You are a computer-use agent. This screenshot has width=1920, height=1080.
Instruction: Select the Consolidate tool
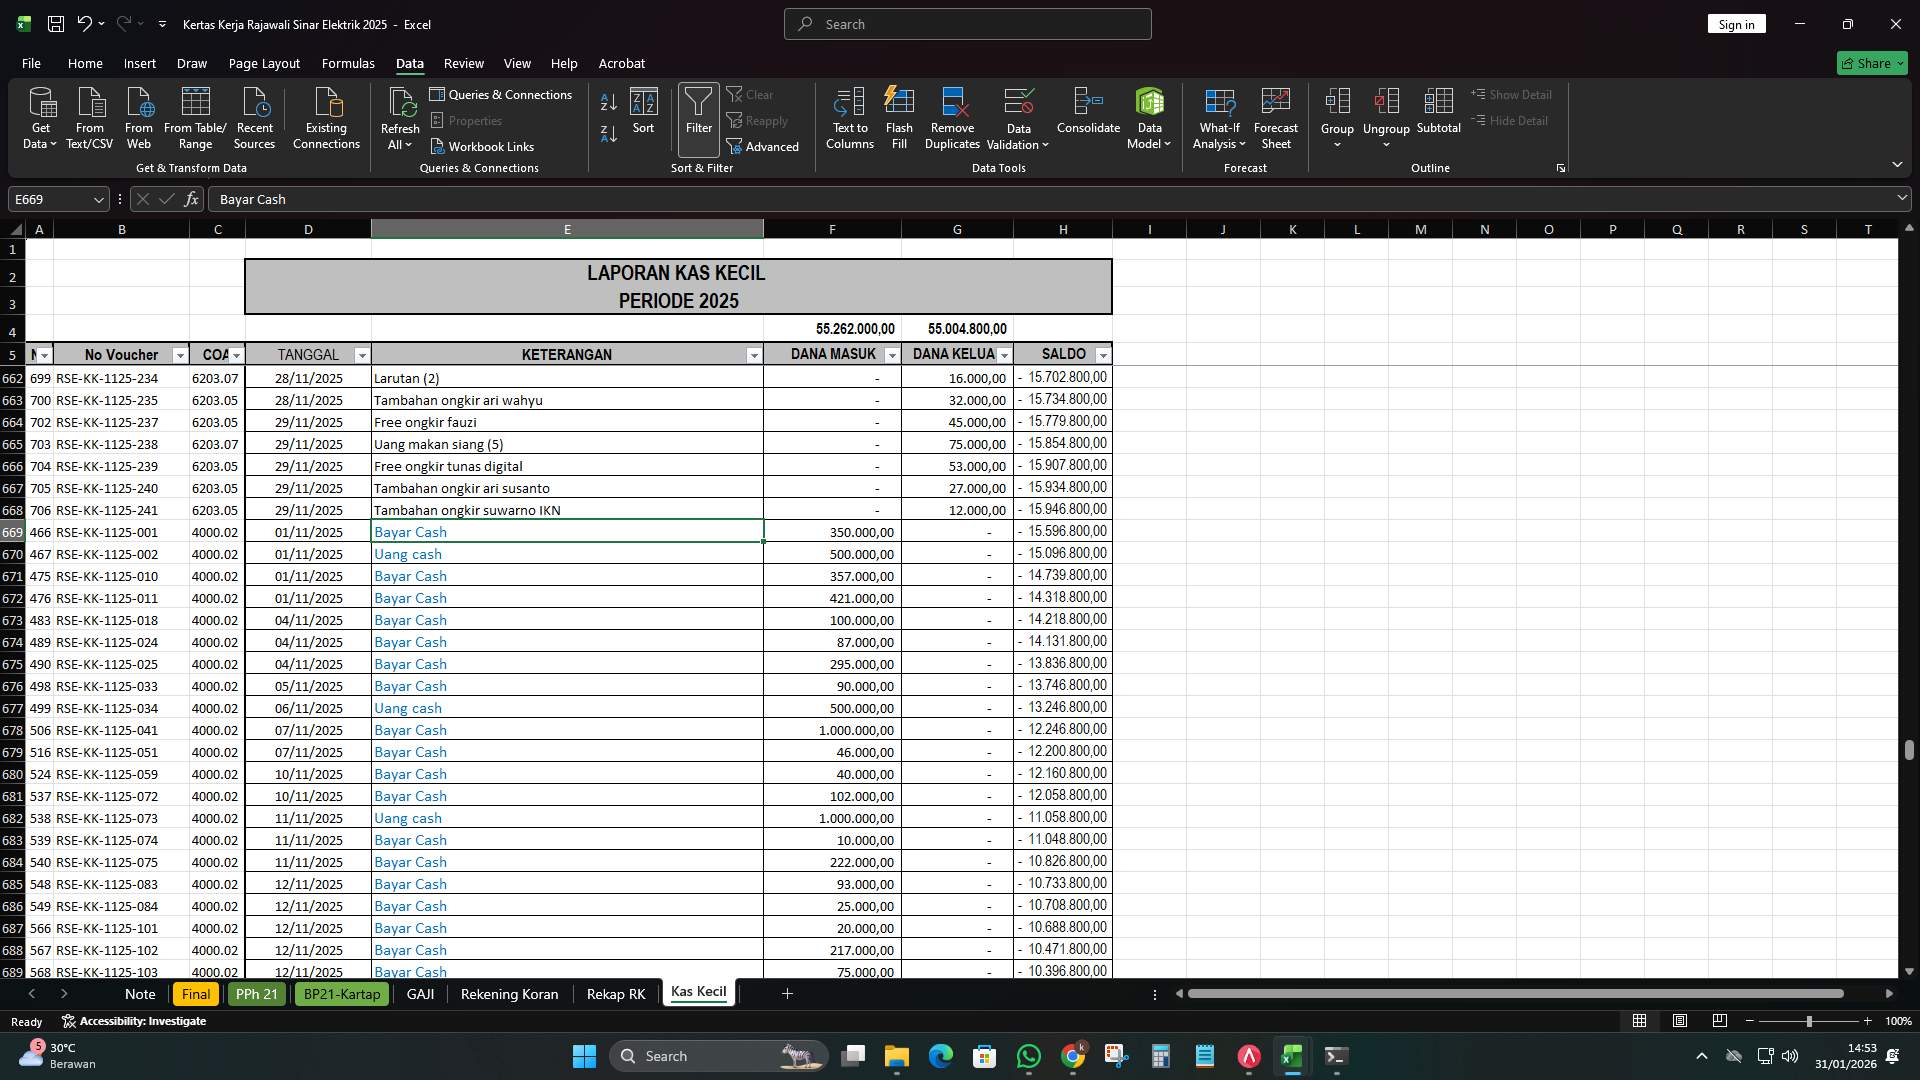(1088, 115)
